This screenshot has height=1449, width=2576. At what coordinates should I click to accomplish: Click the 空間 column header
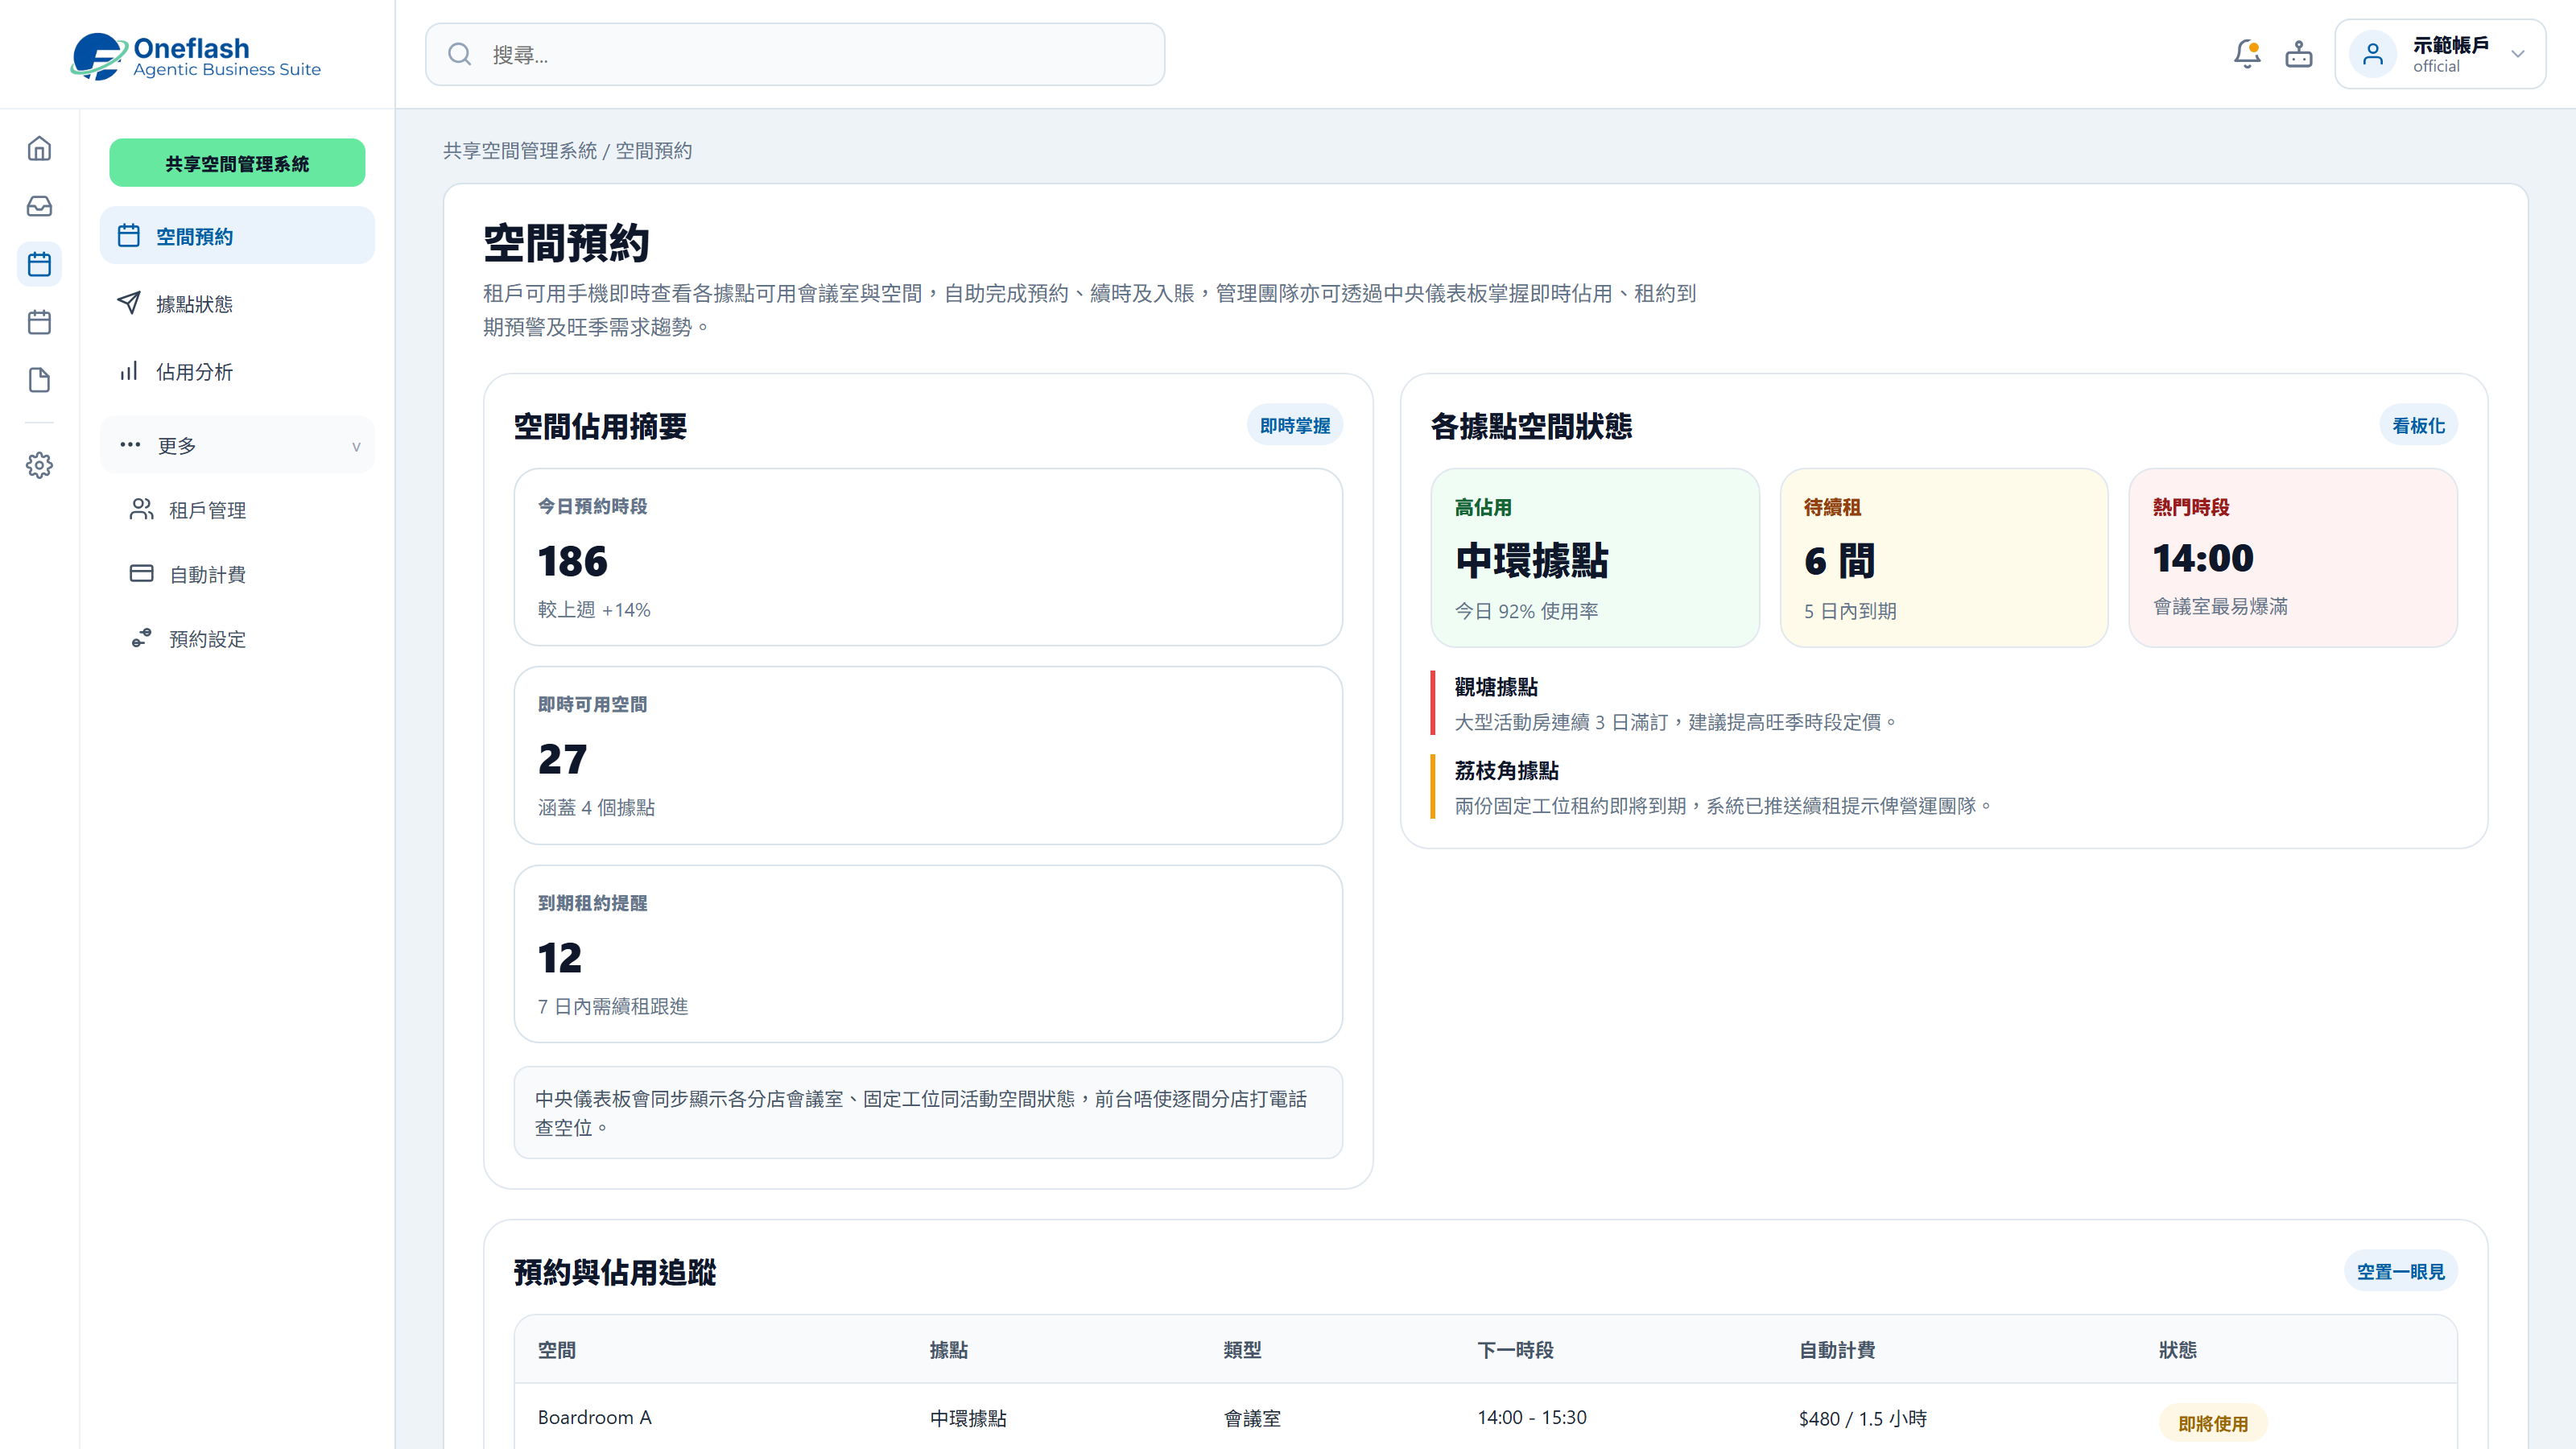coord(557,1350)
